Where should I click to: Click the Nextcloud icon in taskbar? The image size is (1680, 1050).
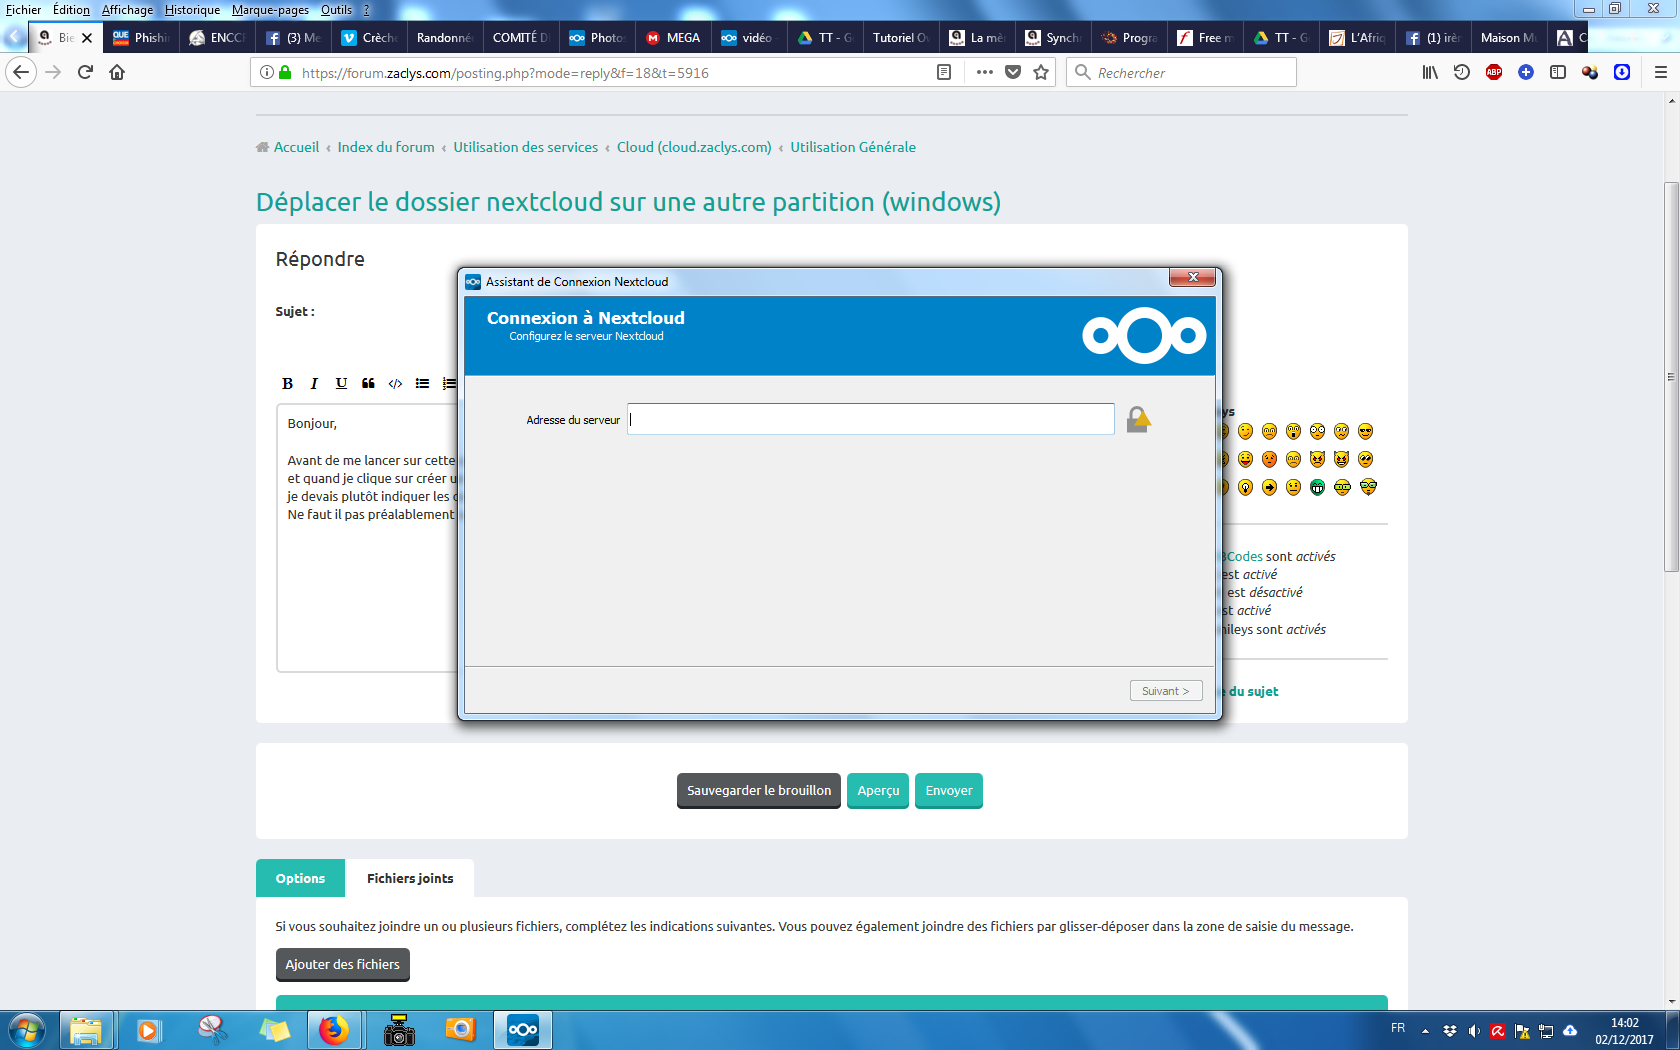pos(522,1029)
